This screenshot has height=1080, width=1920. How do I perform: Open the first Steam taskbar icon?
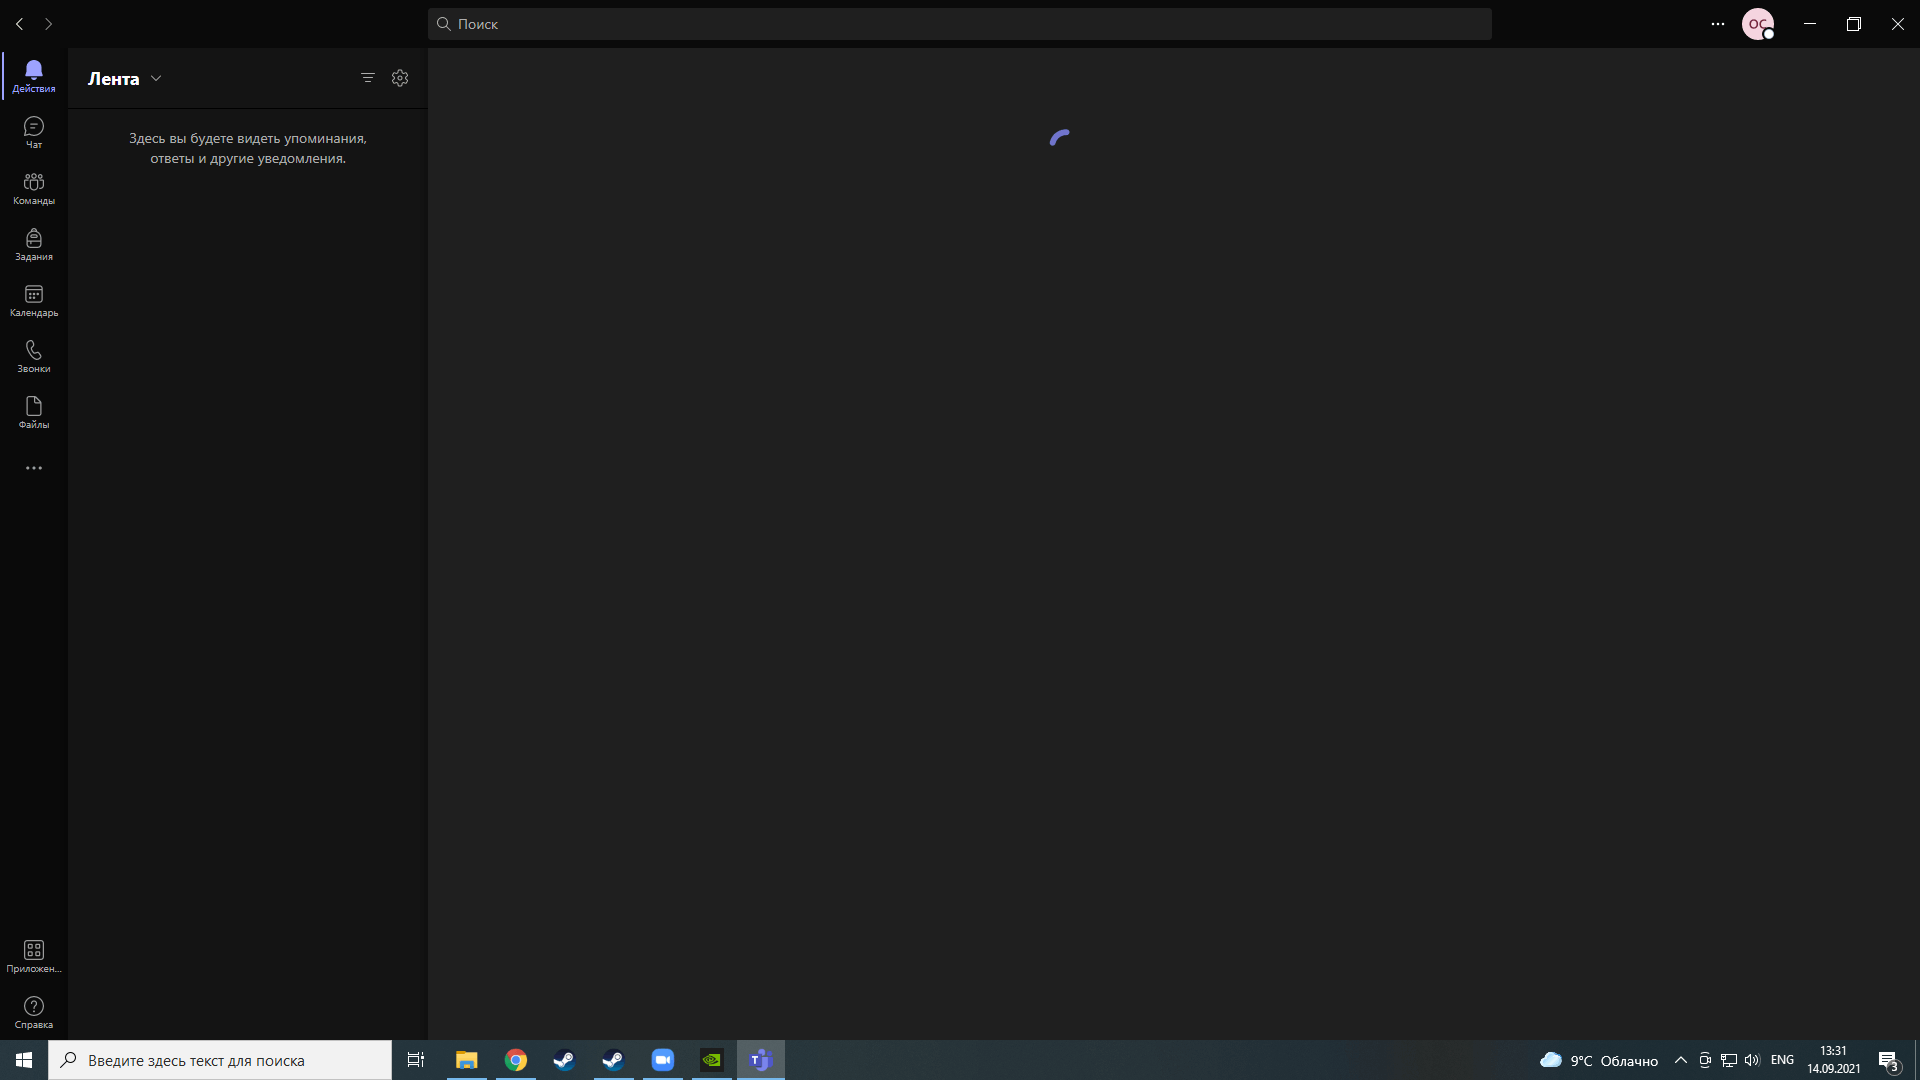point(565,1060)
